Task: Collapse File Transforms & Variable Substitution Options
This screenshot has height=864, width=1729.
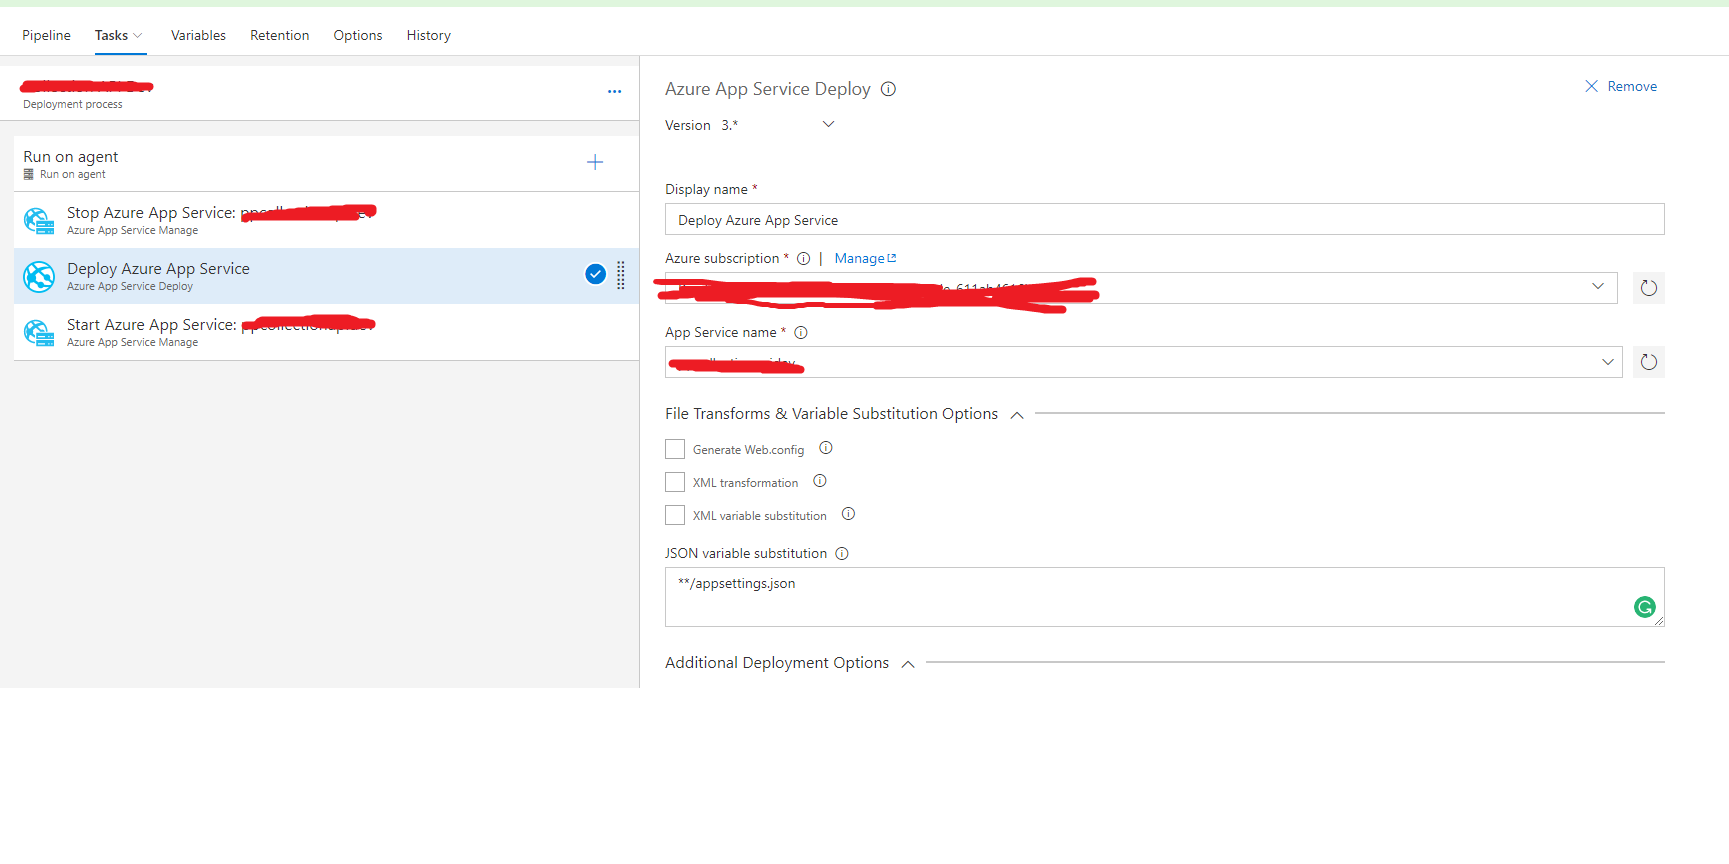Action: 1017,415
